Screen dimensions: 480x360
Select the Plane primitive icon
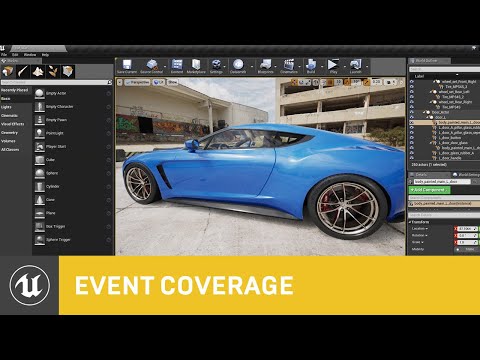(x=40, y=213)
